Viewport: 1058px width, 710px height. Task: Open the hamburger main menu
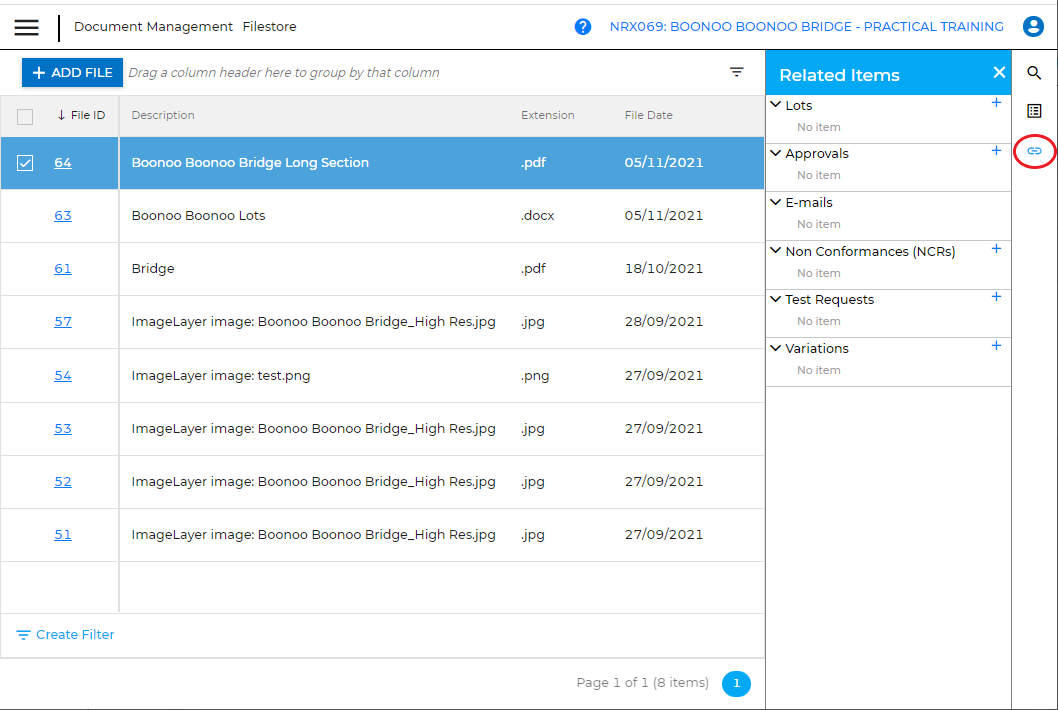(x=27, y=27)
